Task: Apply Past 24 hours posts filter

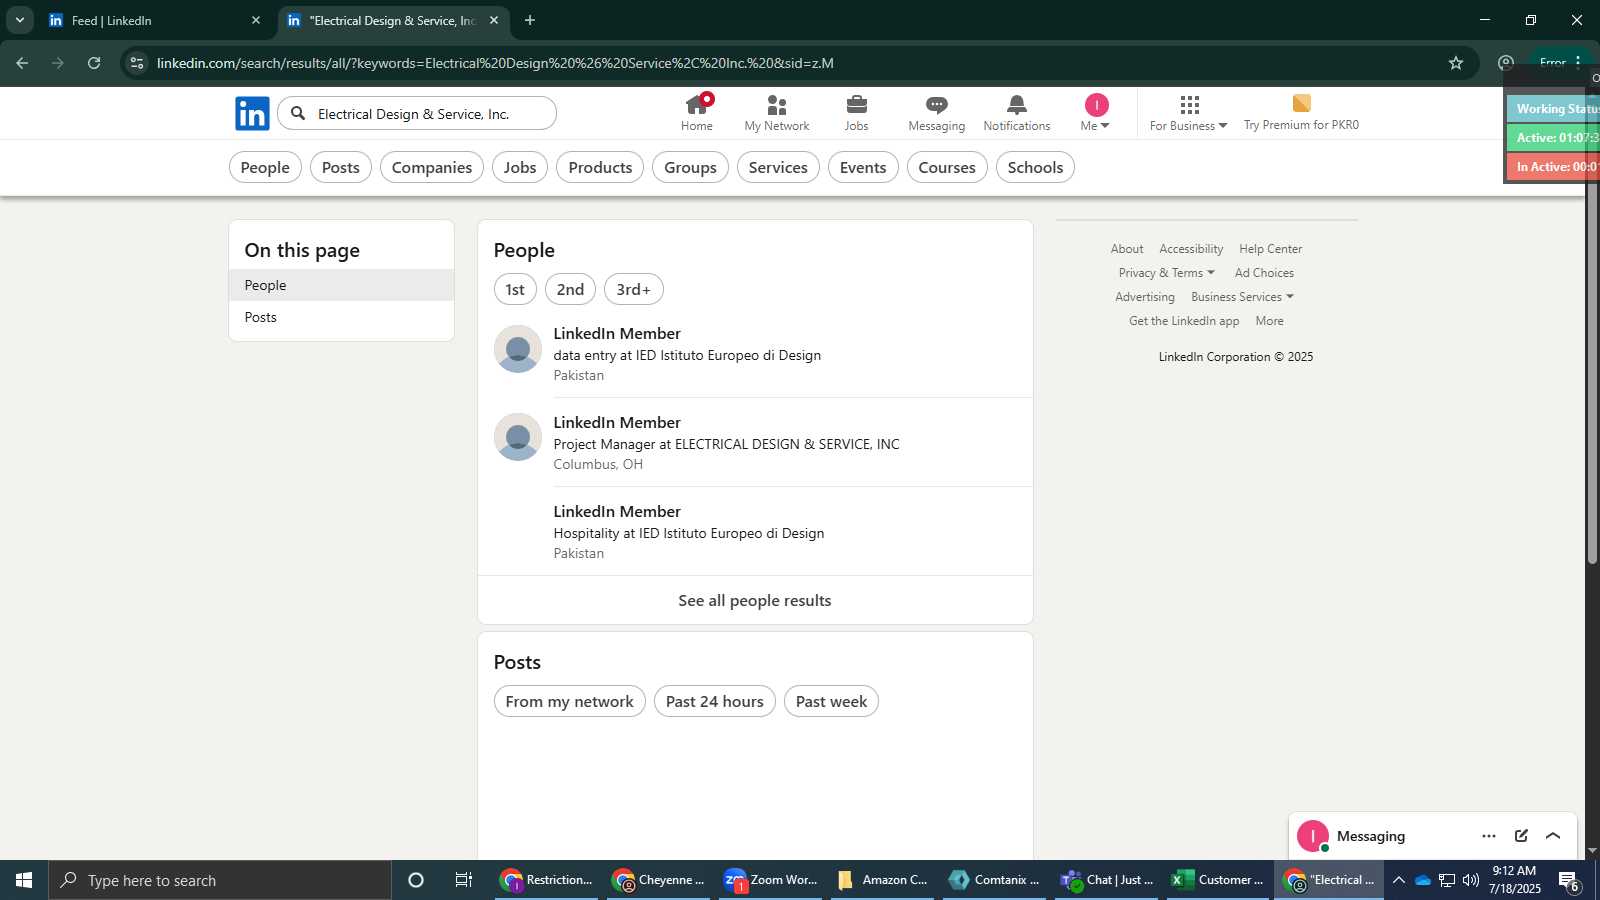Action: (715, 701)
